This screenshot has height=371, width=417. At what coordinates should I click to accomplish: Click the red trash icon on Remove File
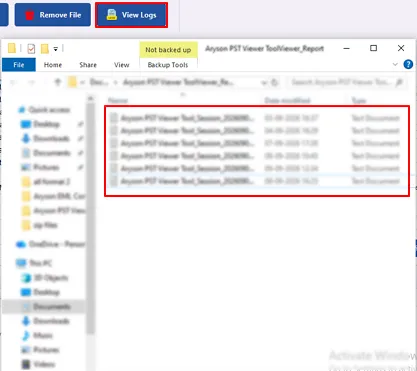coord(29,15)
